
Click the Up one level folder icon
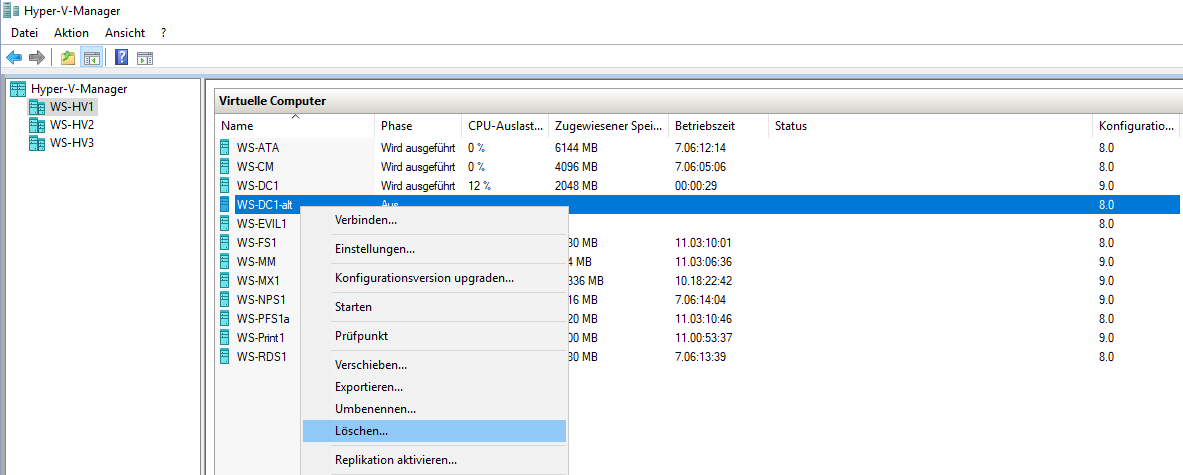[x=68, y=57]
